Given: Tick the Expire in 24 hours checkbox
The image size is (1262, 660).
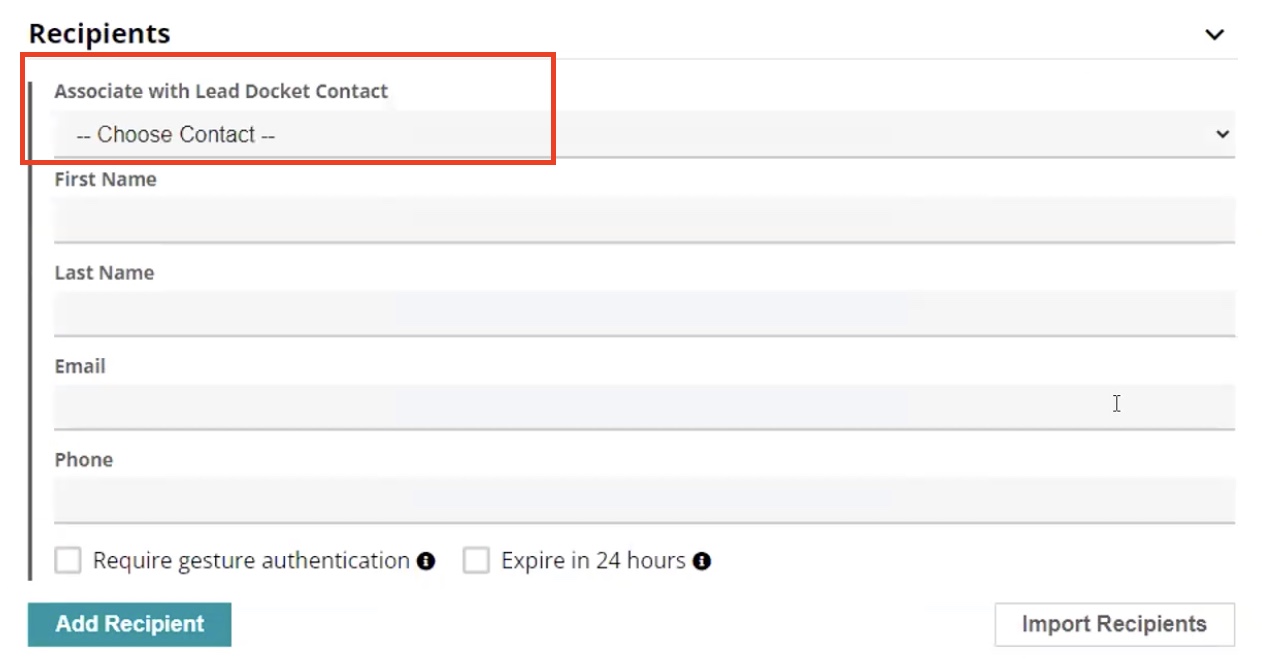Looking at the screenshot, I should 476,560.
